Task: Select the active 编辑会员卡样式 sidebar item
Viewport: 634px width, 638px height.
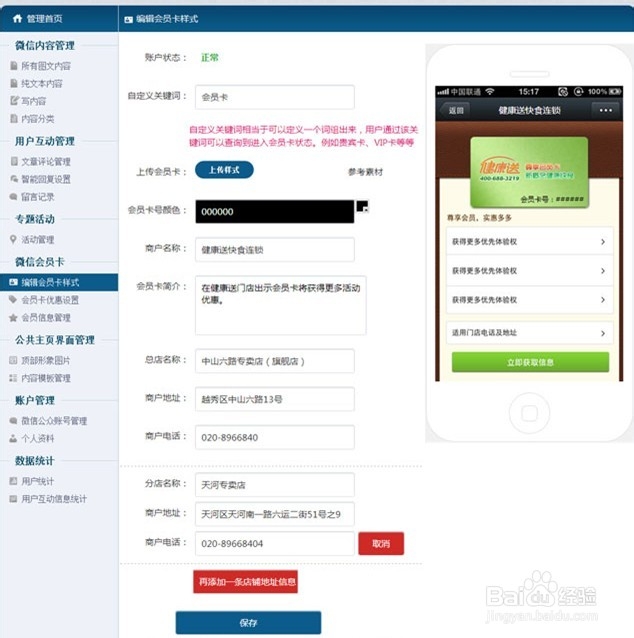Action: (x=59, y=282)
